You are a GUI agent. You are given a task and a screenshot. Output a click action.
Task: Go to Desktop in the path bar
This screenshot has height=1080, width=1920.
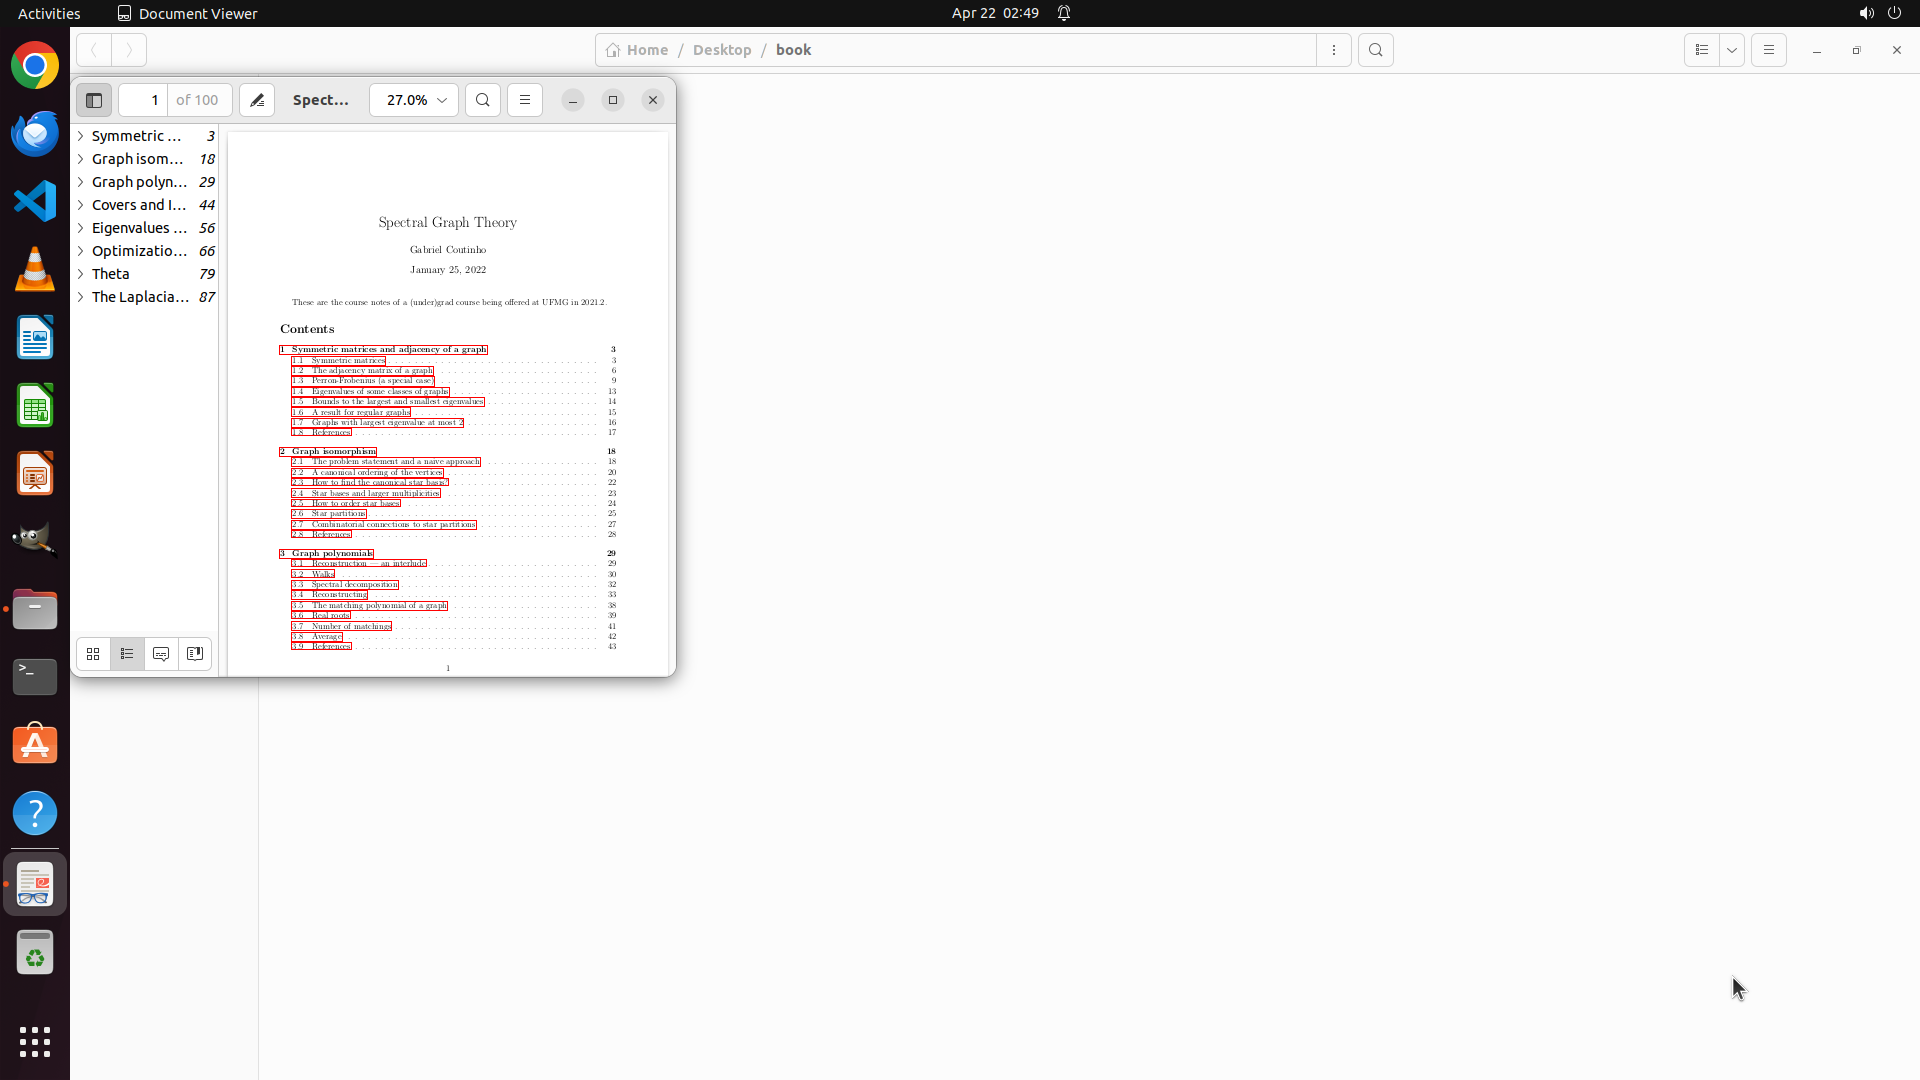pos(721,50)
